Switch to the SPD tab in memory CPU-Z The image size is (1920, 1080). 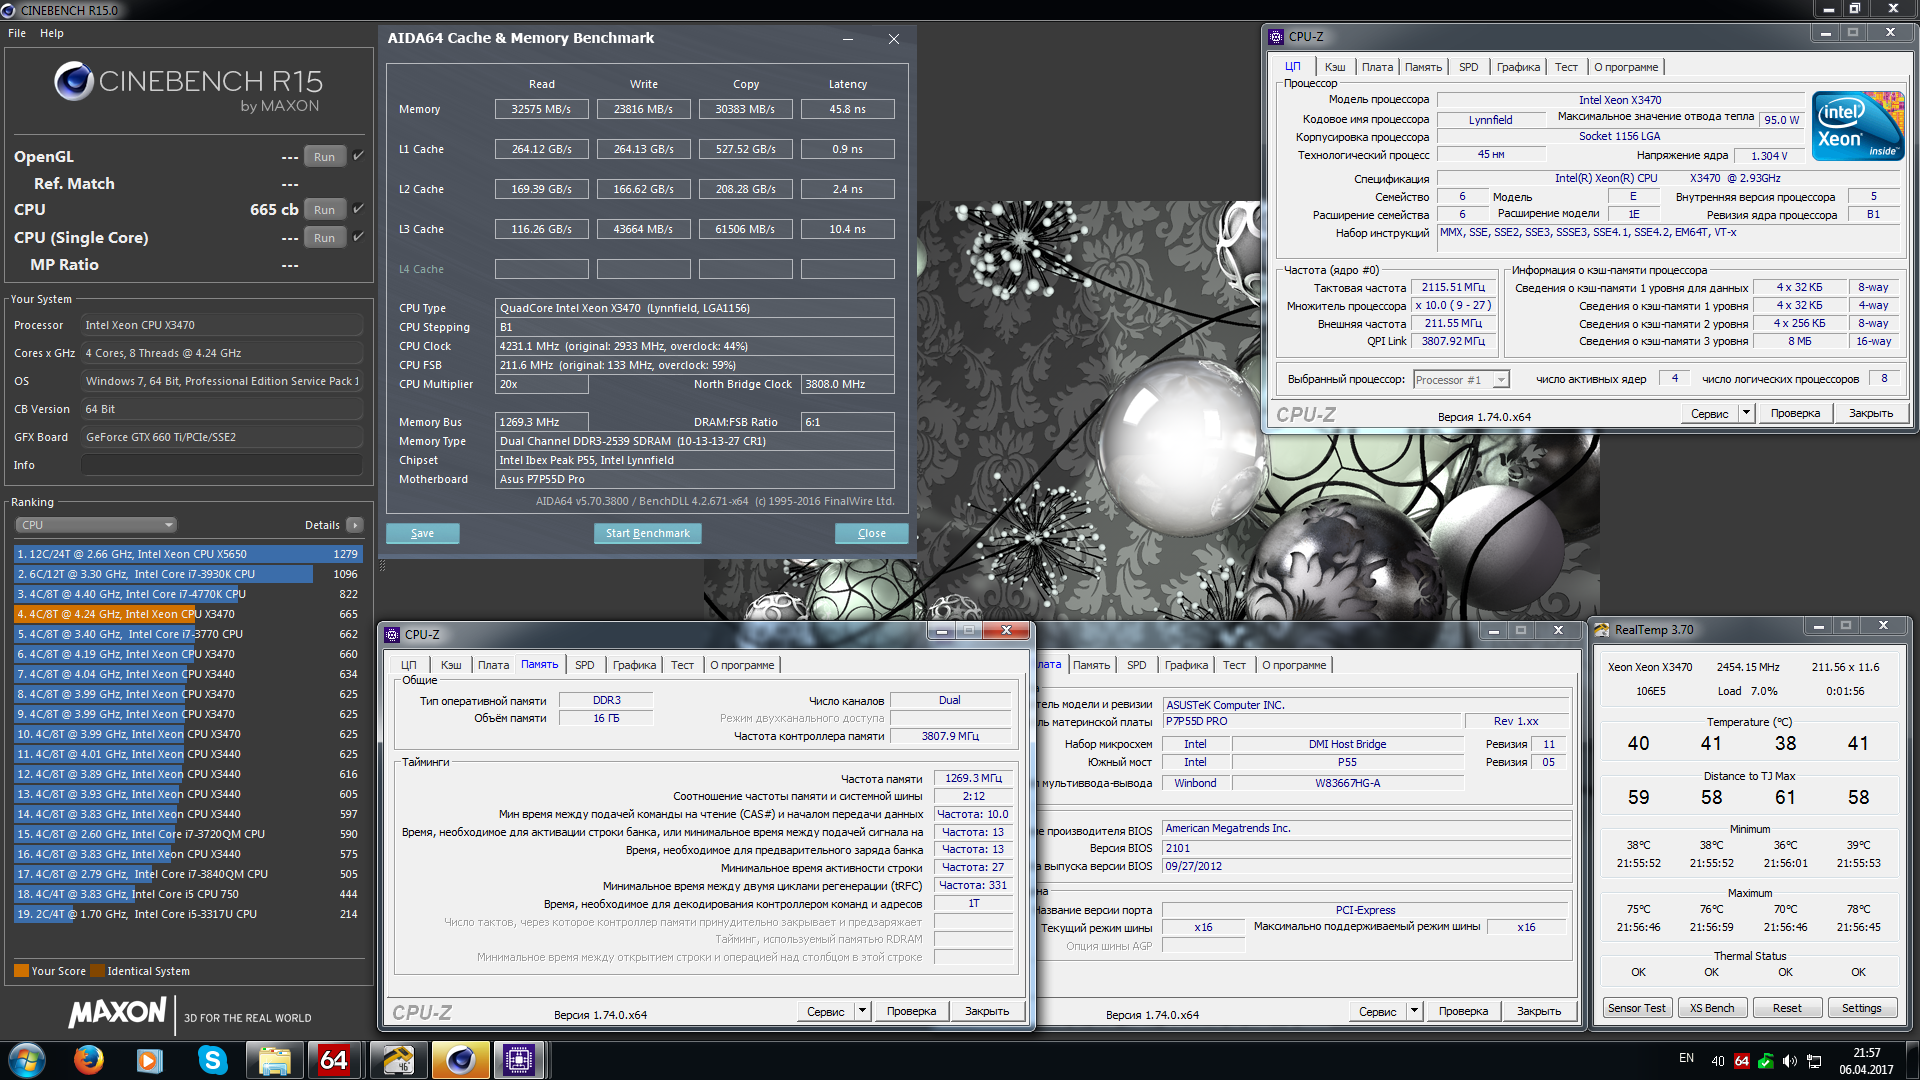[x=585, y=665]
